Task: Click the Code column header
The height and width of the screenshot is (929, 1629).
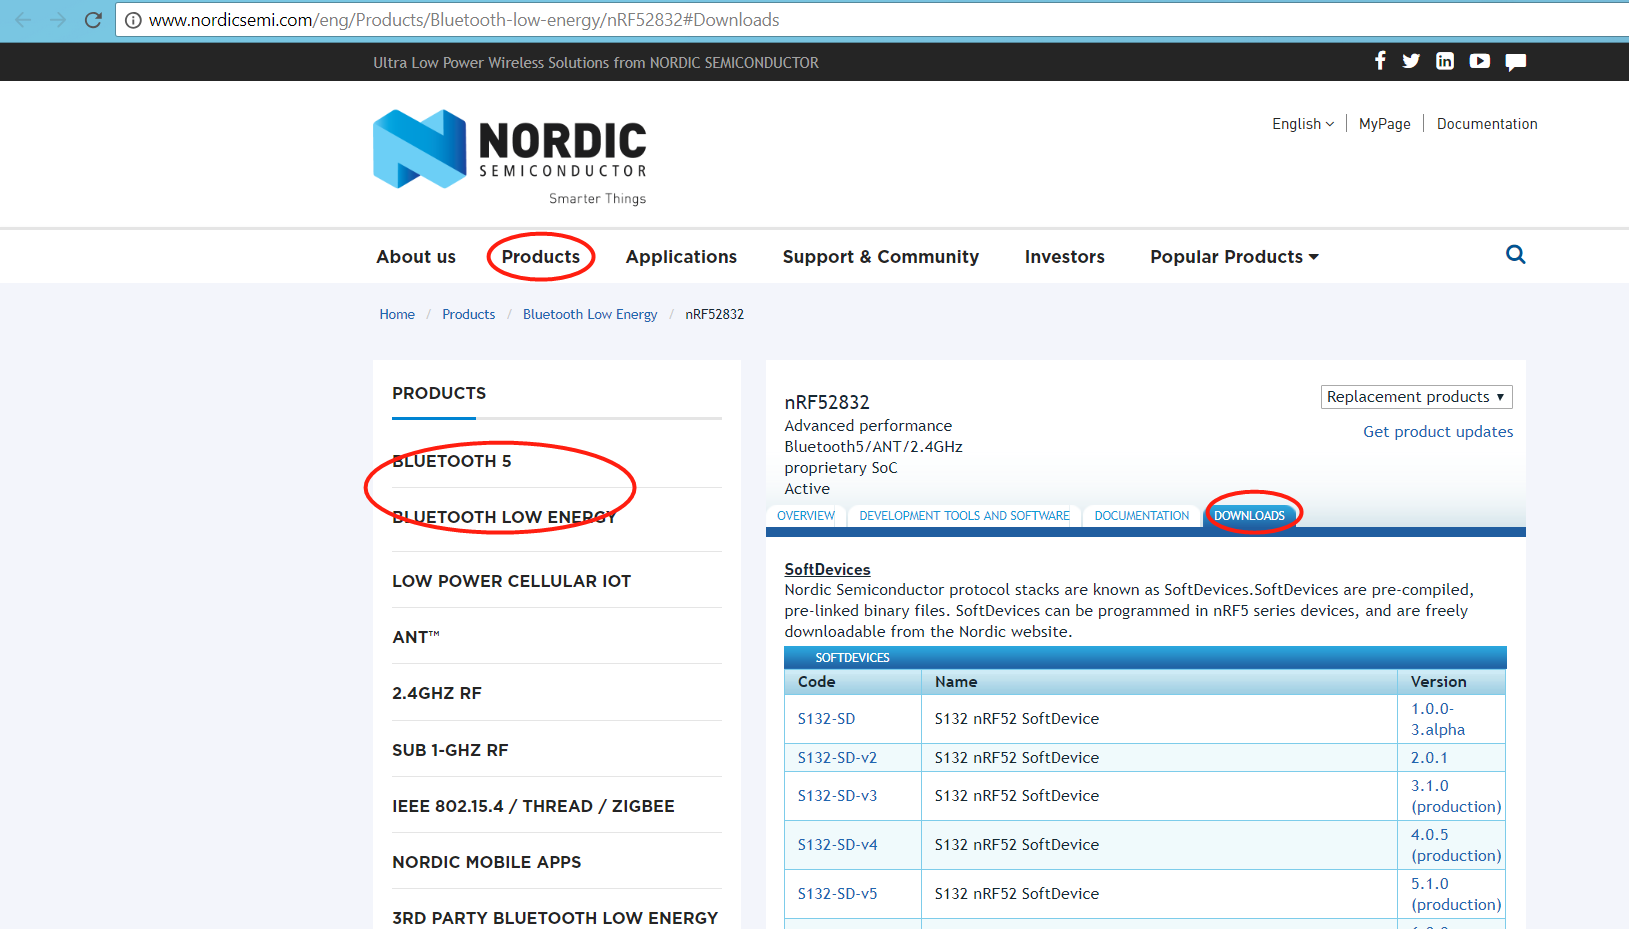Action: [817, 682]
